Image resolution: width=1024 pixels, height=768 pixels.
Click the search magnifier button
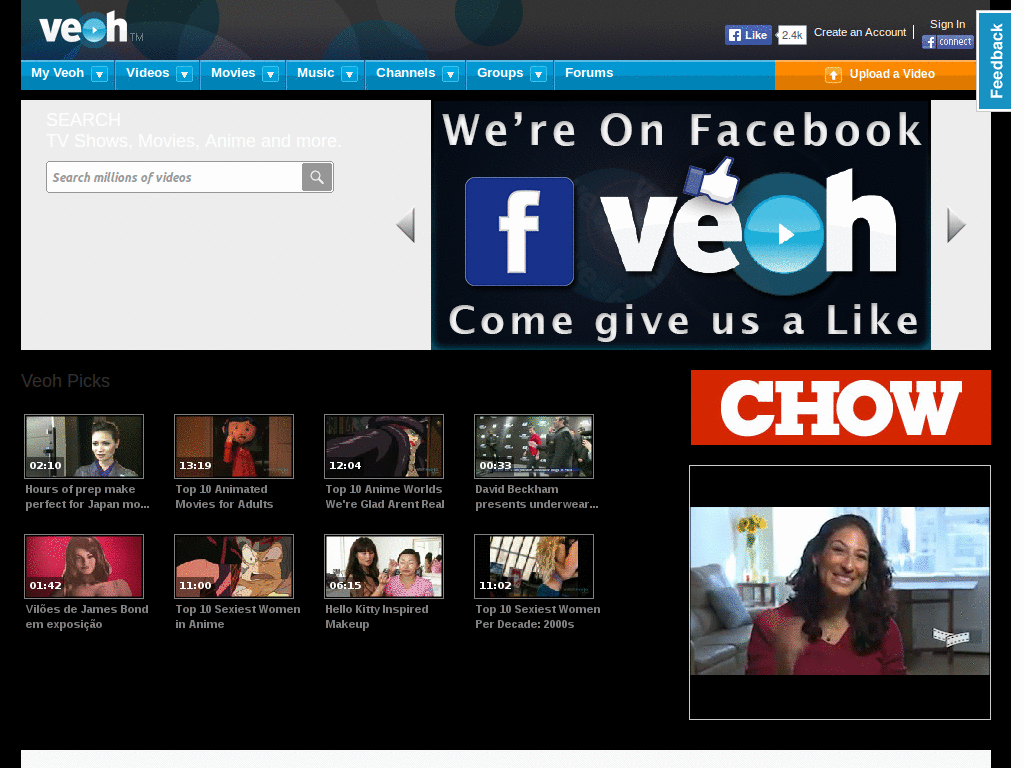coord(317,177)
